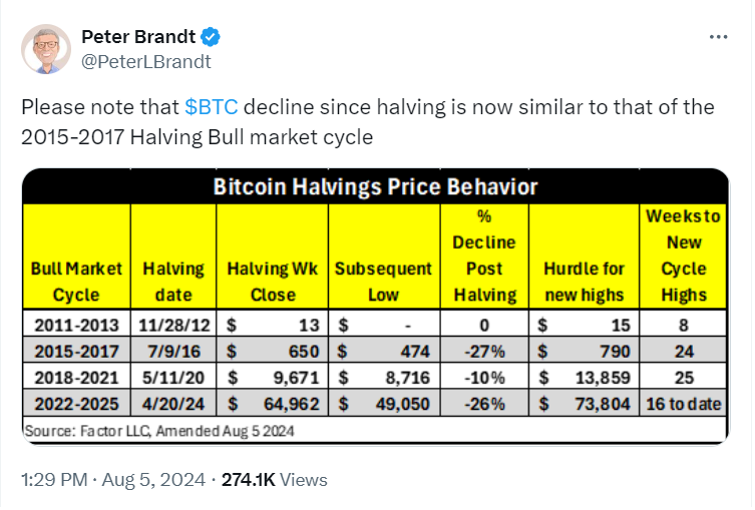Screen dimensions: 755x510
Task: Click the 16 to date cell
Action: tap(683, 404)
